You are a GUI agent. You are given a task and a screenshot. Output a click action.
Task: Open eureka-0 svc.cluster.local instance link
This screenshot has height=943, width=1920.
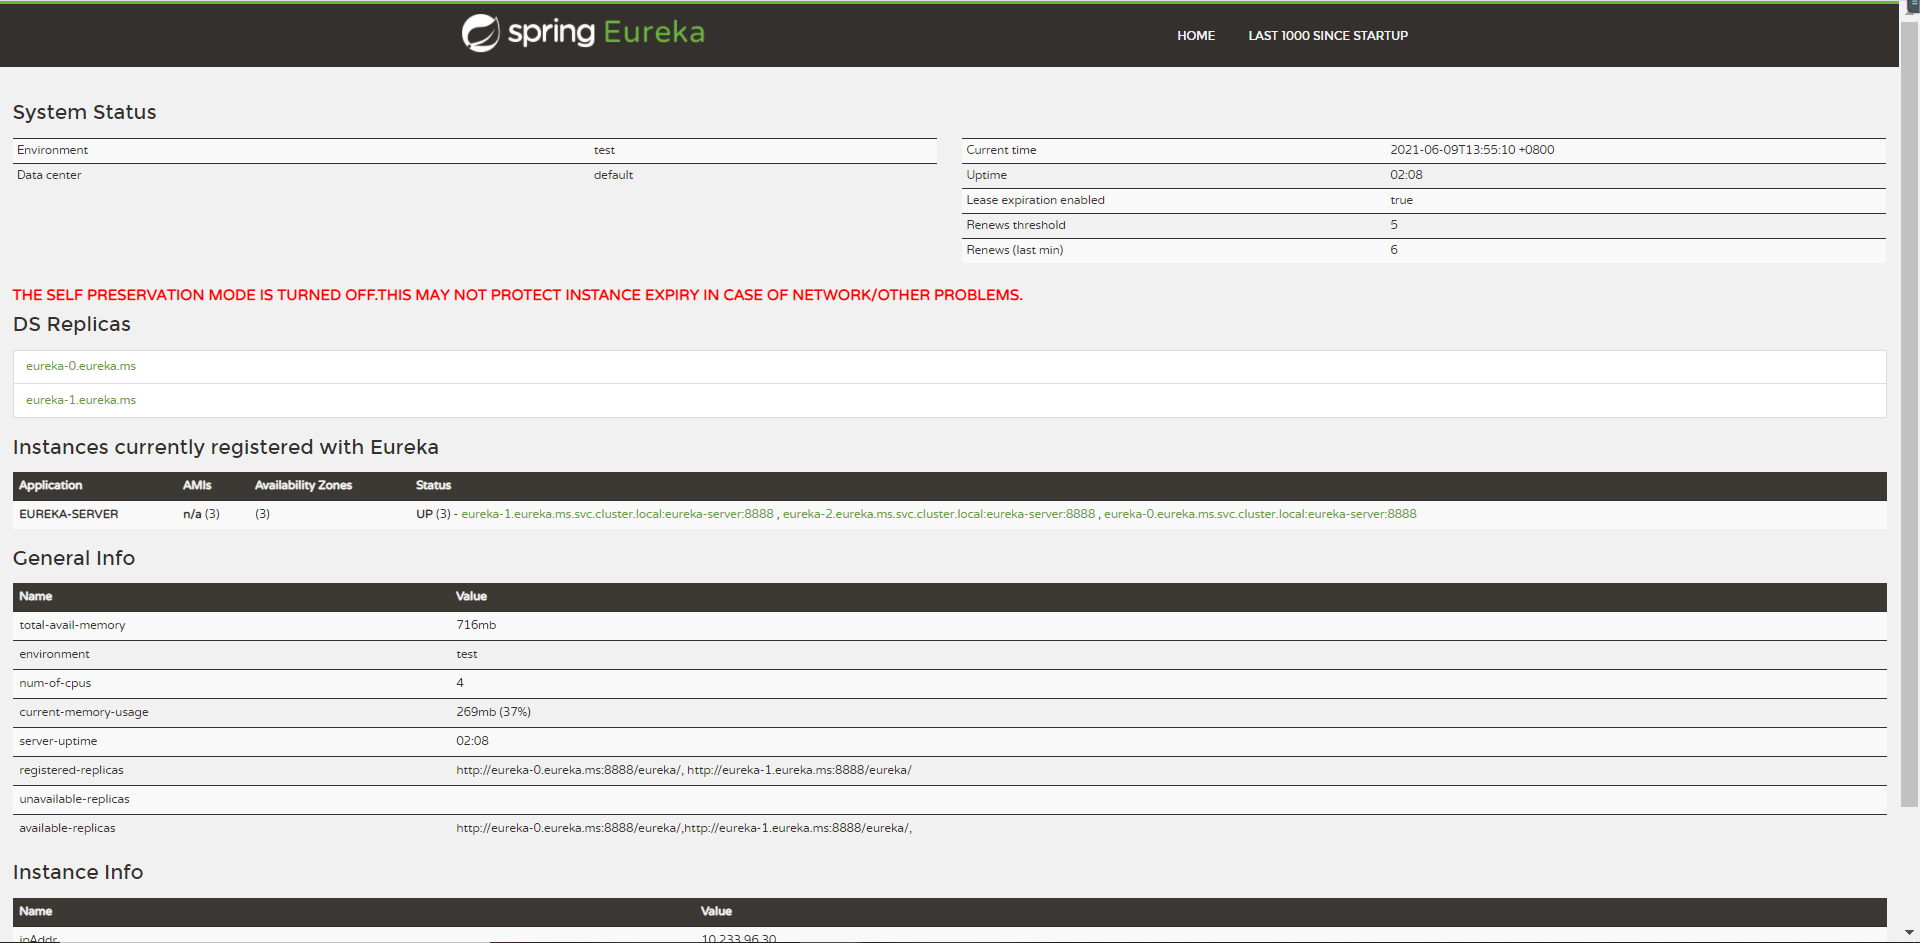click(x=1260, y=514)
